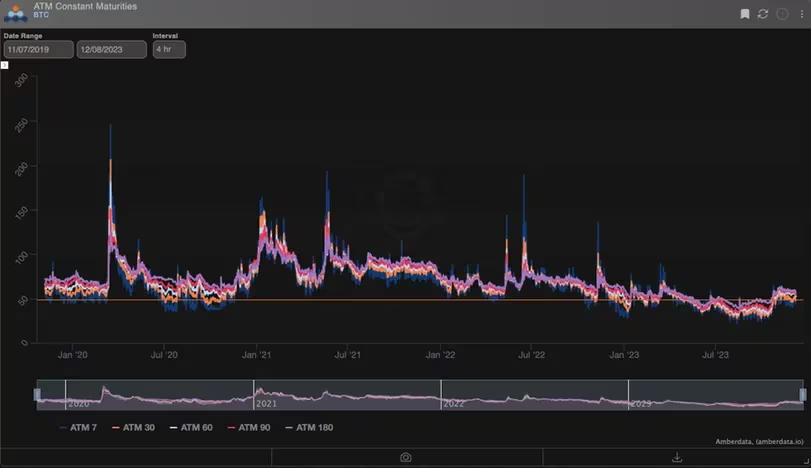Toggle the ATM 180 legend entry
Screen dimensions: 811x468
[307, 427]
